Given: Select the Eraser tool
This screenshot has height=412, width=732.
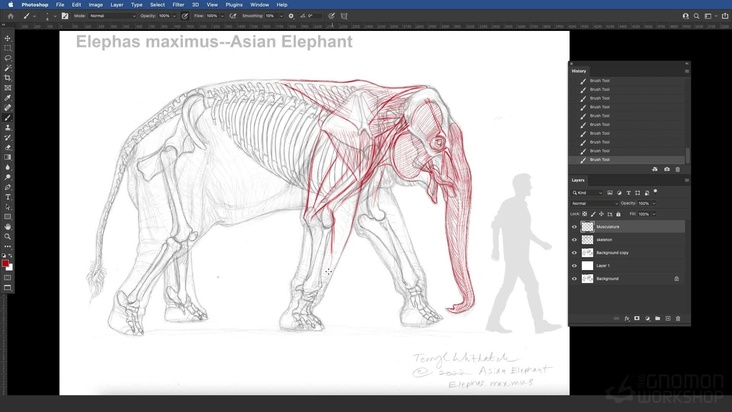Looking at the screenshot, I should pos(7,147).
